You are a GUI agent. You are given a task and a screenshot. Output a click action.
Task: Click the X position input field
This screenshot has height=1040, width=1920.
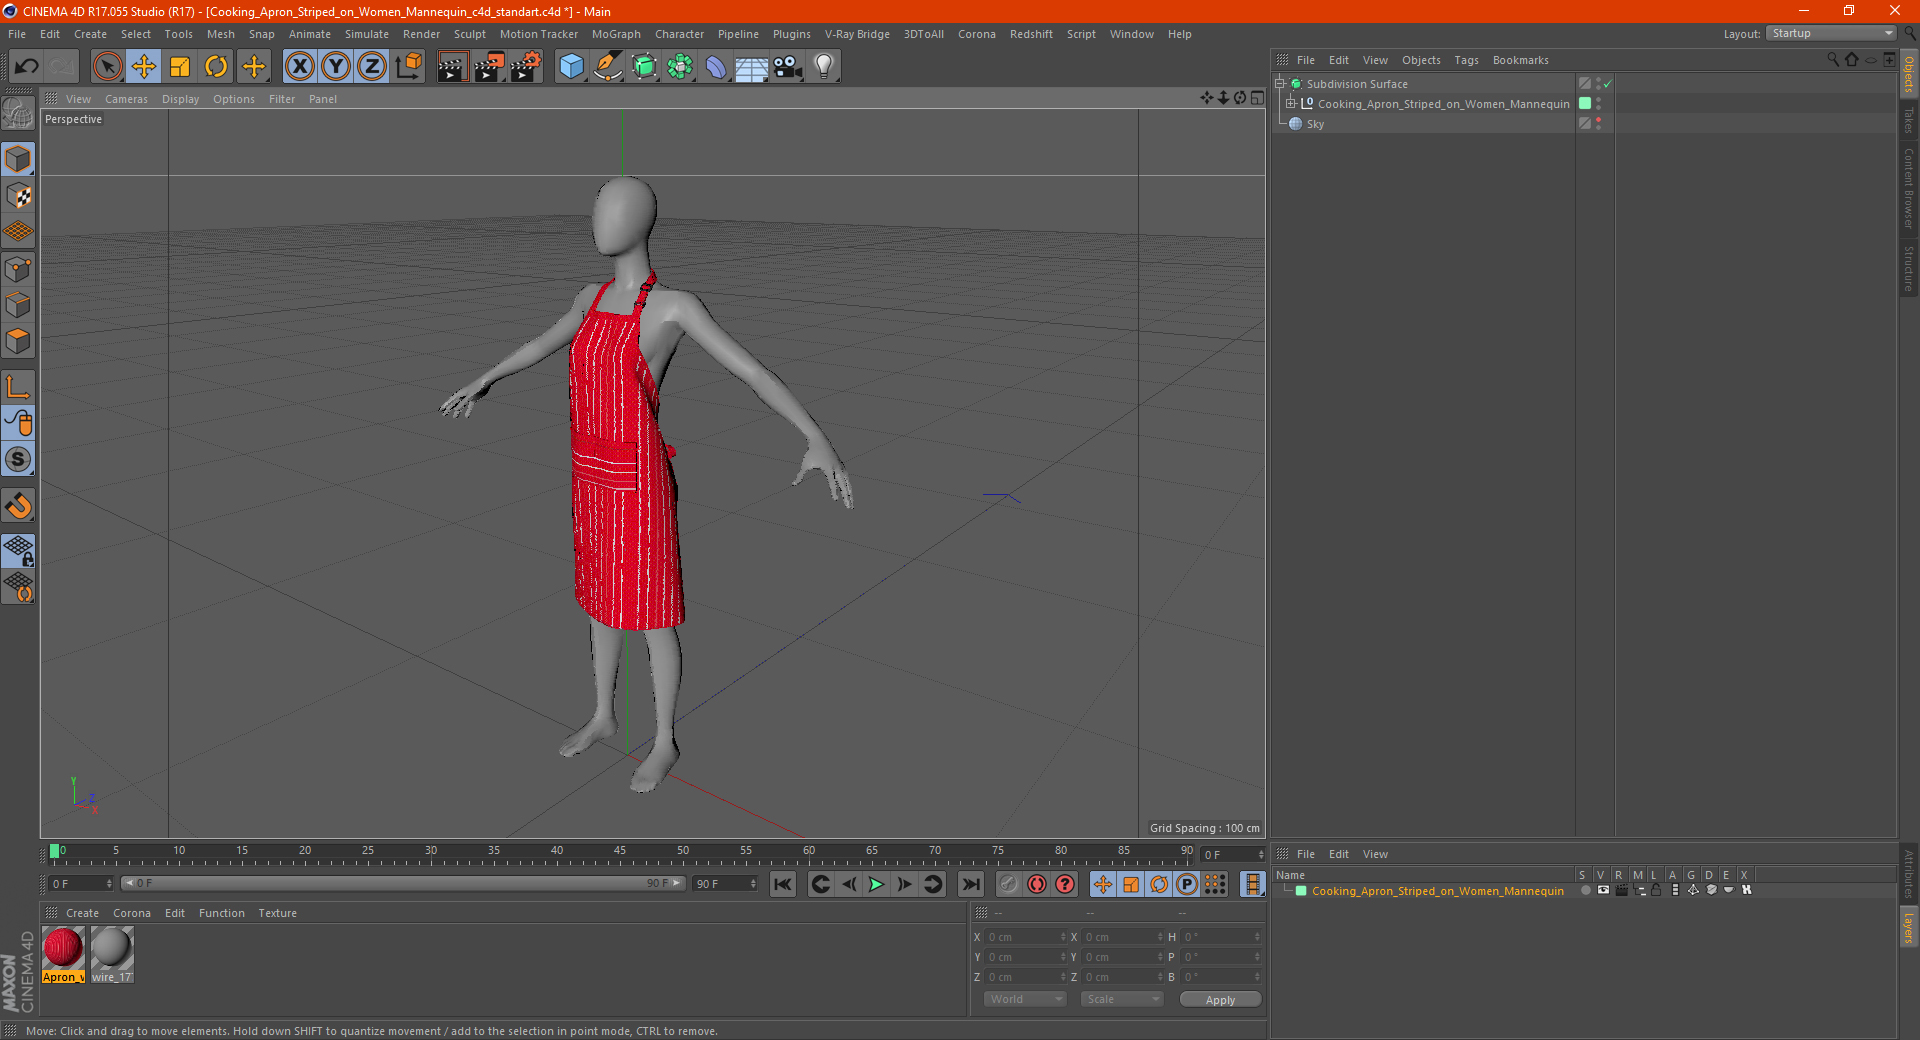coord(1026,937)
